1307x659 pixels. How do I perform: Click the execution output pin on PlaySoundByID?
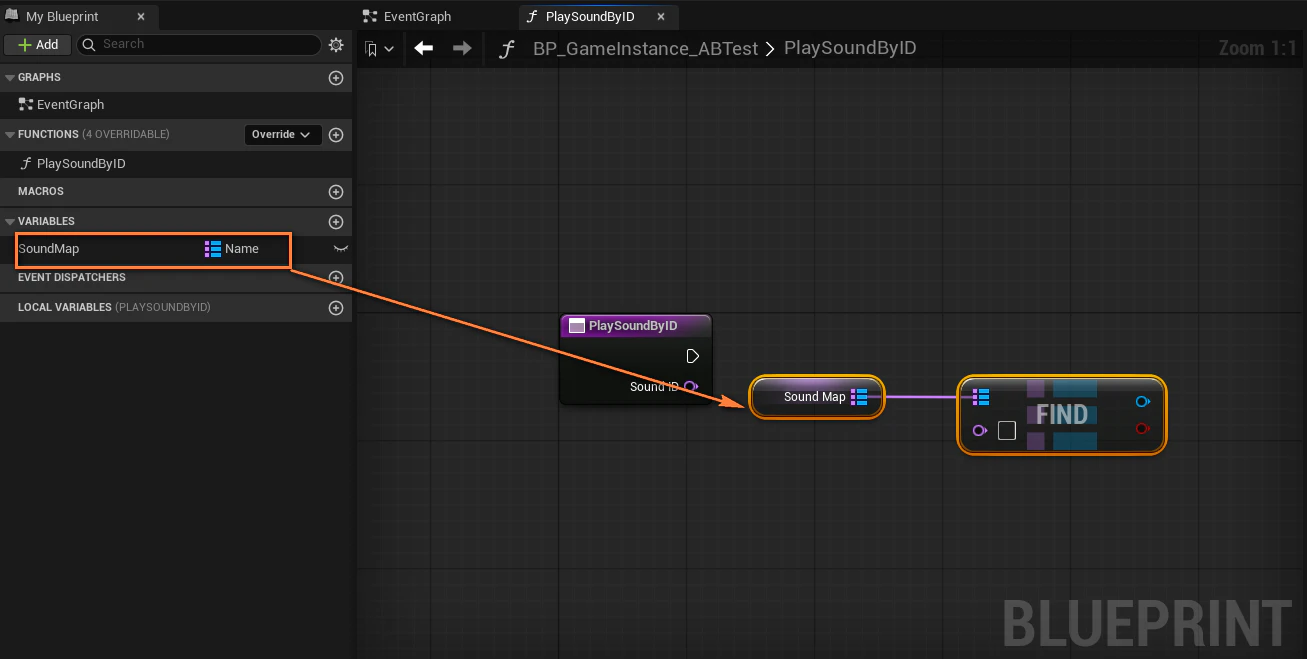[693, 356]
